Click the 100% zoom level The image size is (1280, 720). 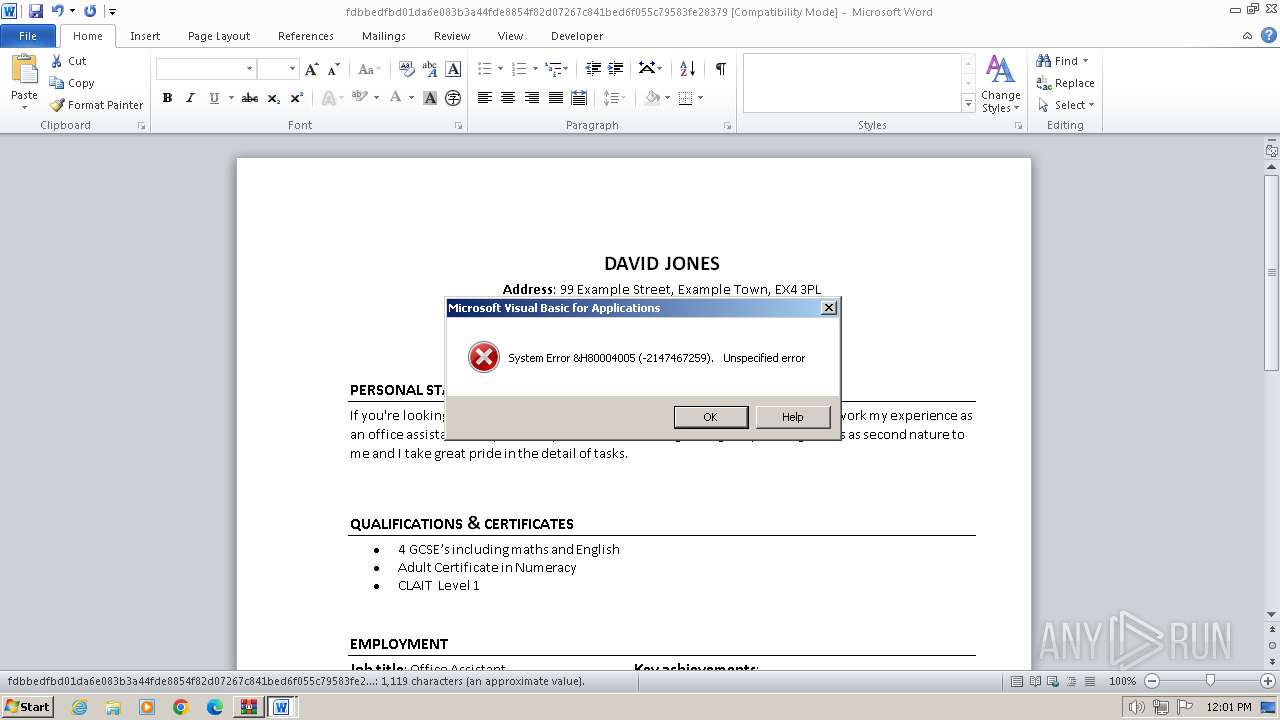(x=1122, y=681)
